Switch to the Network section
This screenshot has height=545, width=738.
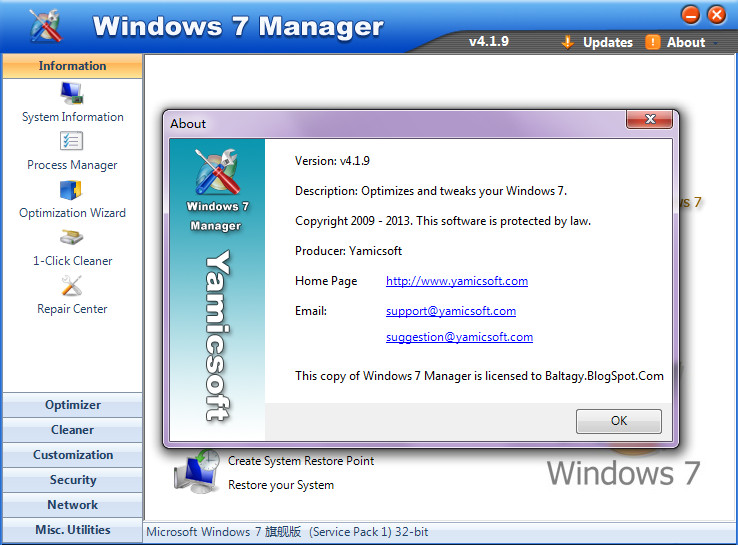click(x=72, y=505)
